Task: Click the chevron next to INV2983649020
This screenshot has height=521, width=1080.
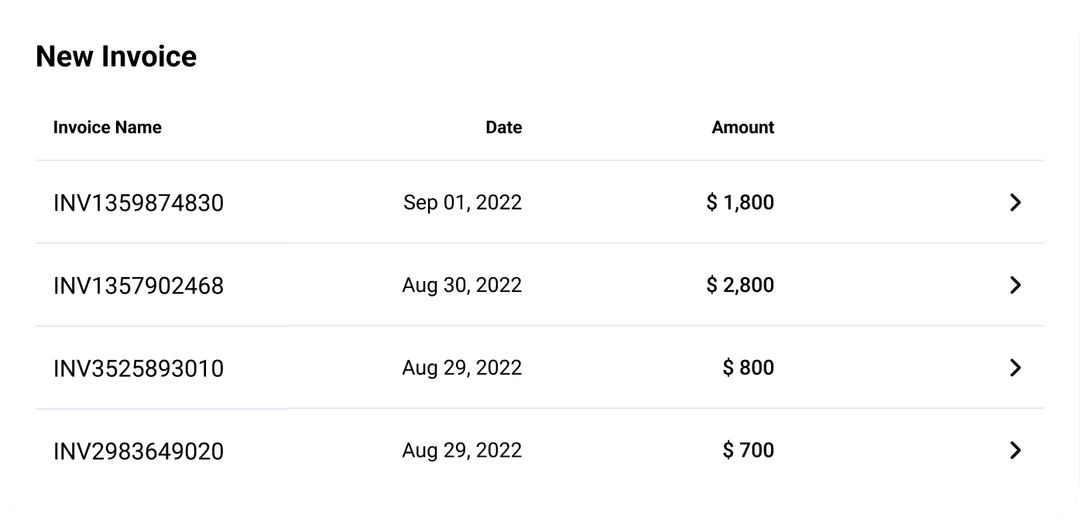Action: [x=1015, y=450]
